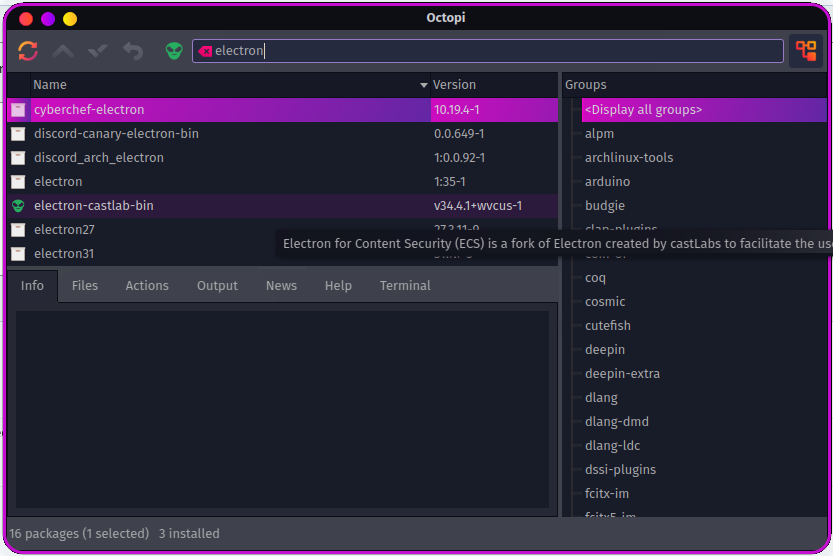
Task: Click the undo/cancel arrow icon
Action: point(133,51)
